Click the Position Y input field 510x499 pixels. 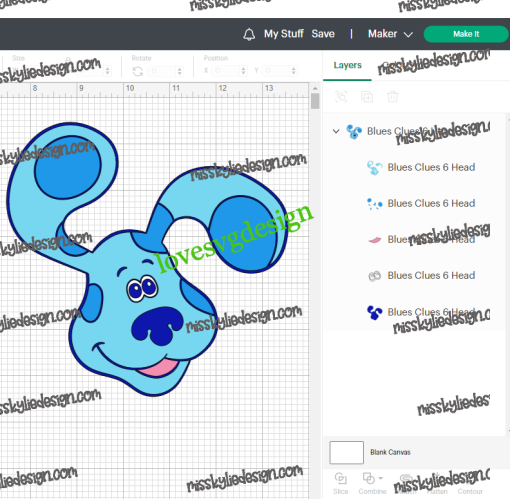(276, 71)
